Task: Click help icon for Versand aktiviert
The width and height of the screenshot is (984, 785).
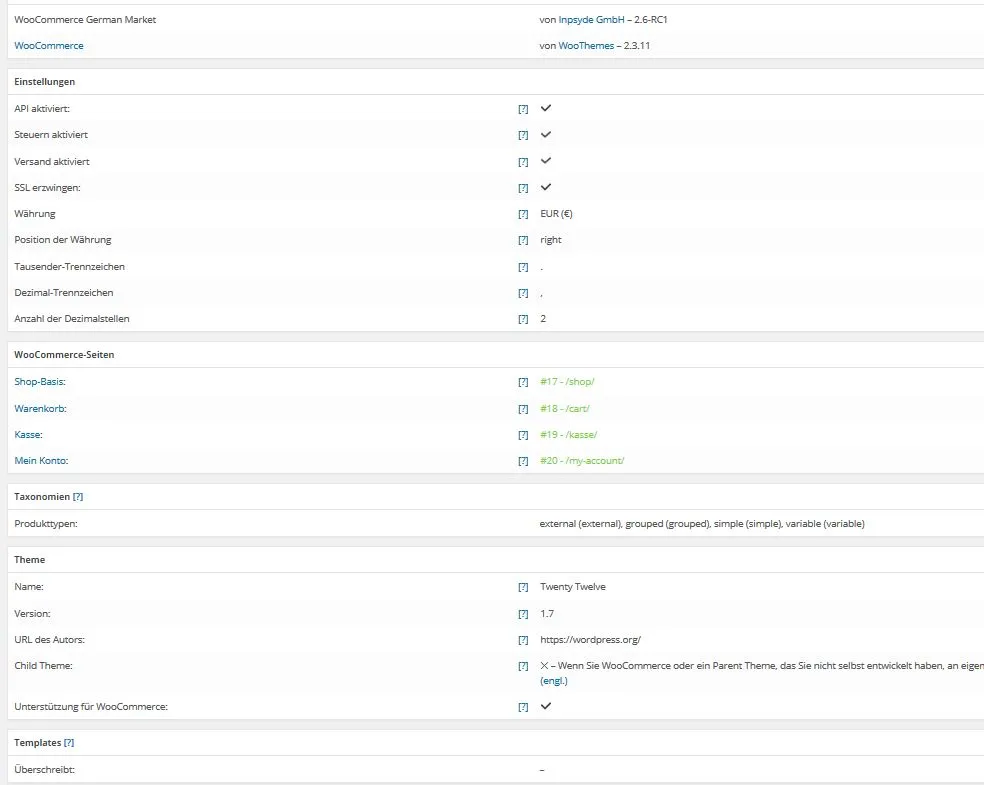Action: pos(523,162)
